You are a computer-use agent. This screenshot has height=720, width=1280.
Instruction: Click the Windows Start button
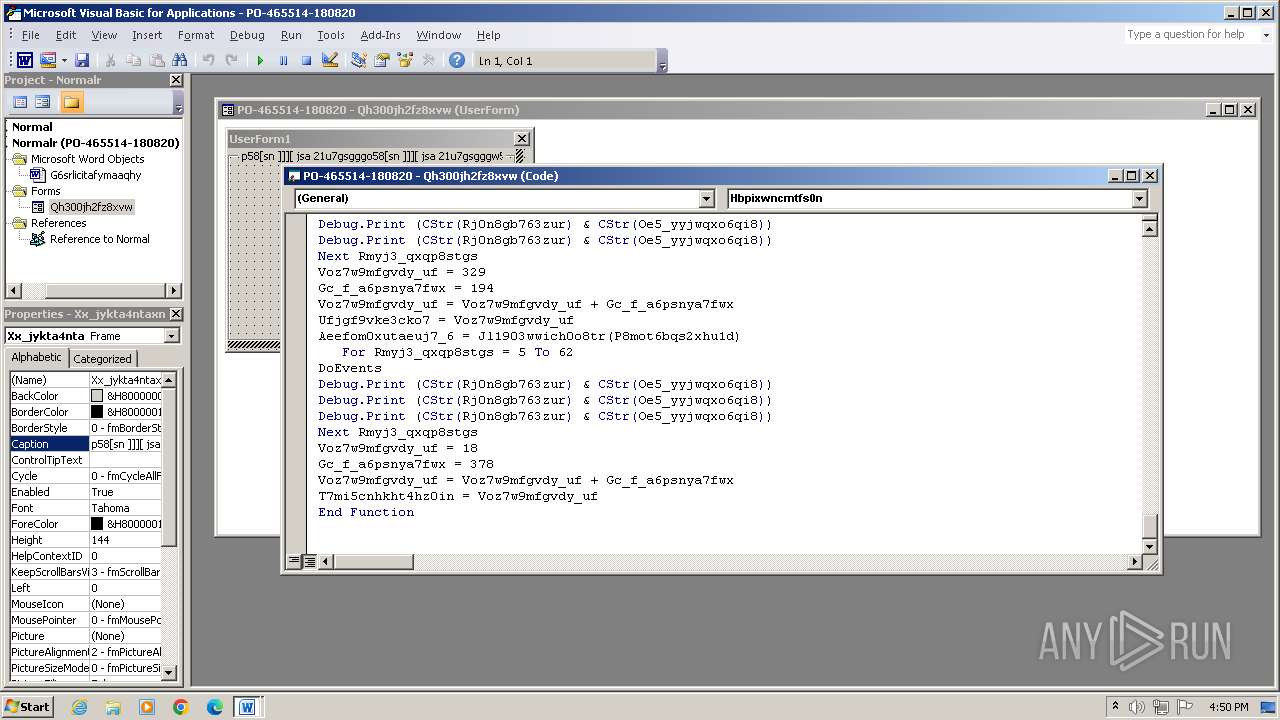tap(27, 707)
